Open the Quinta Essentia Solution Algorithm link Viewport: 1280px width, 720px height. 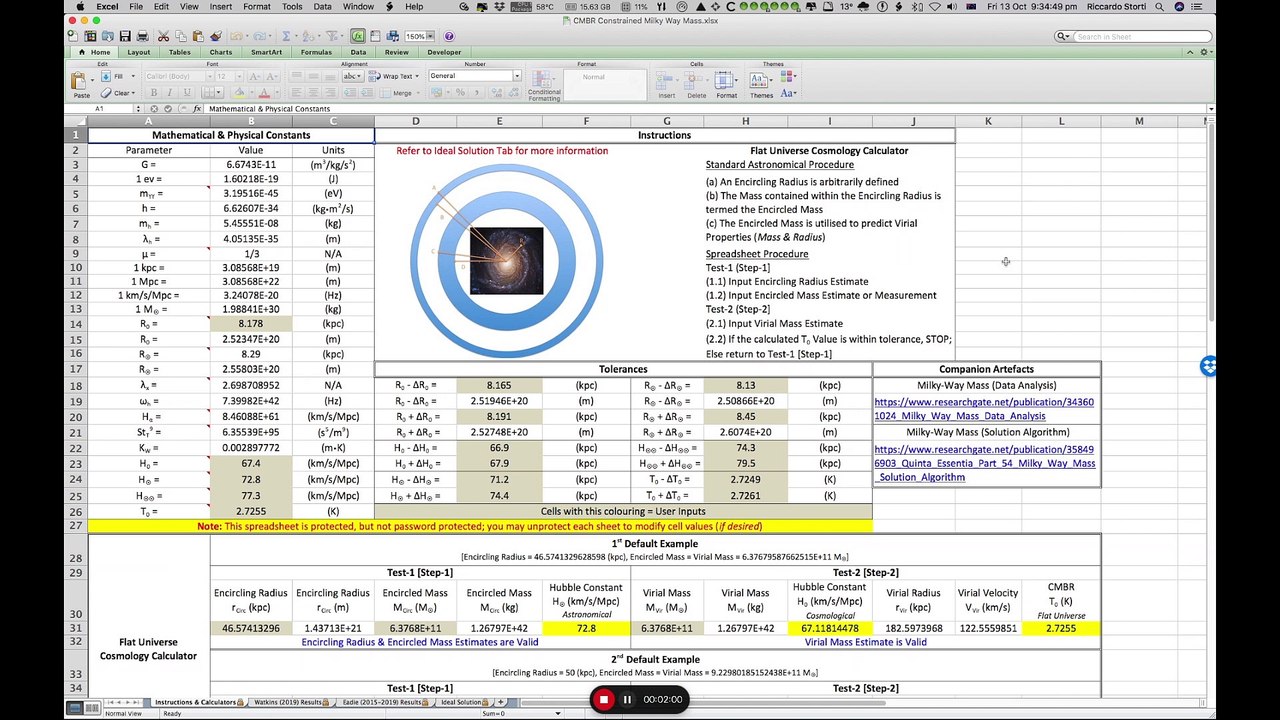pos(984,463)
